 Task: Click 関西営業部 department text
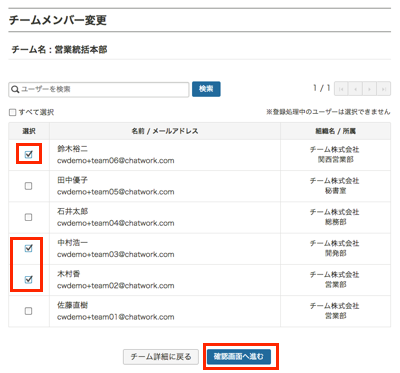coord(335,160)
